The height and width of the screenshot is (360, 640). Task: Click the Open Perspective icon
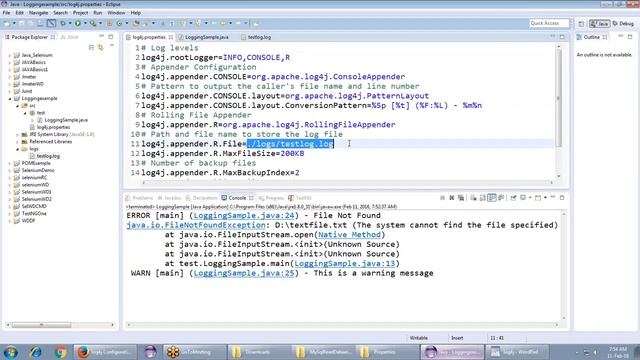581,24
